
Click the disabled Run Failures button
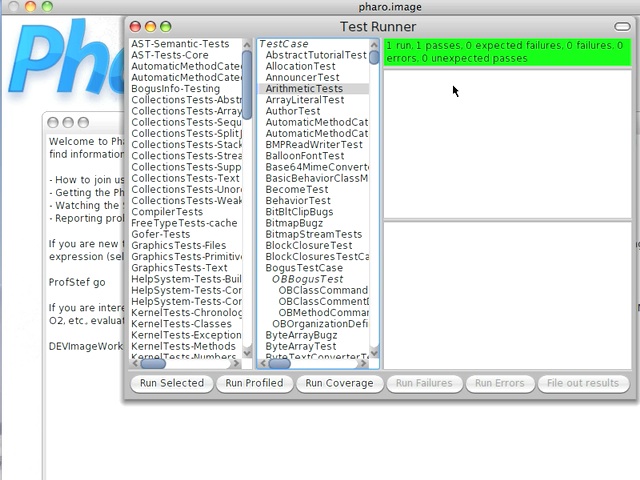[424, 383]
